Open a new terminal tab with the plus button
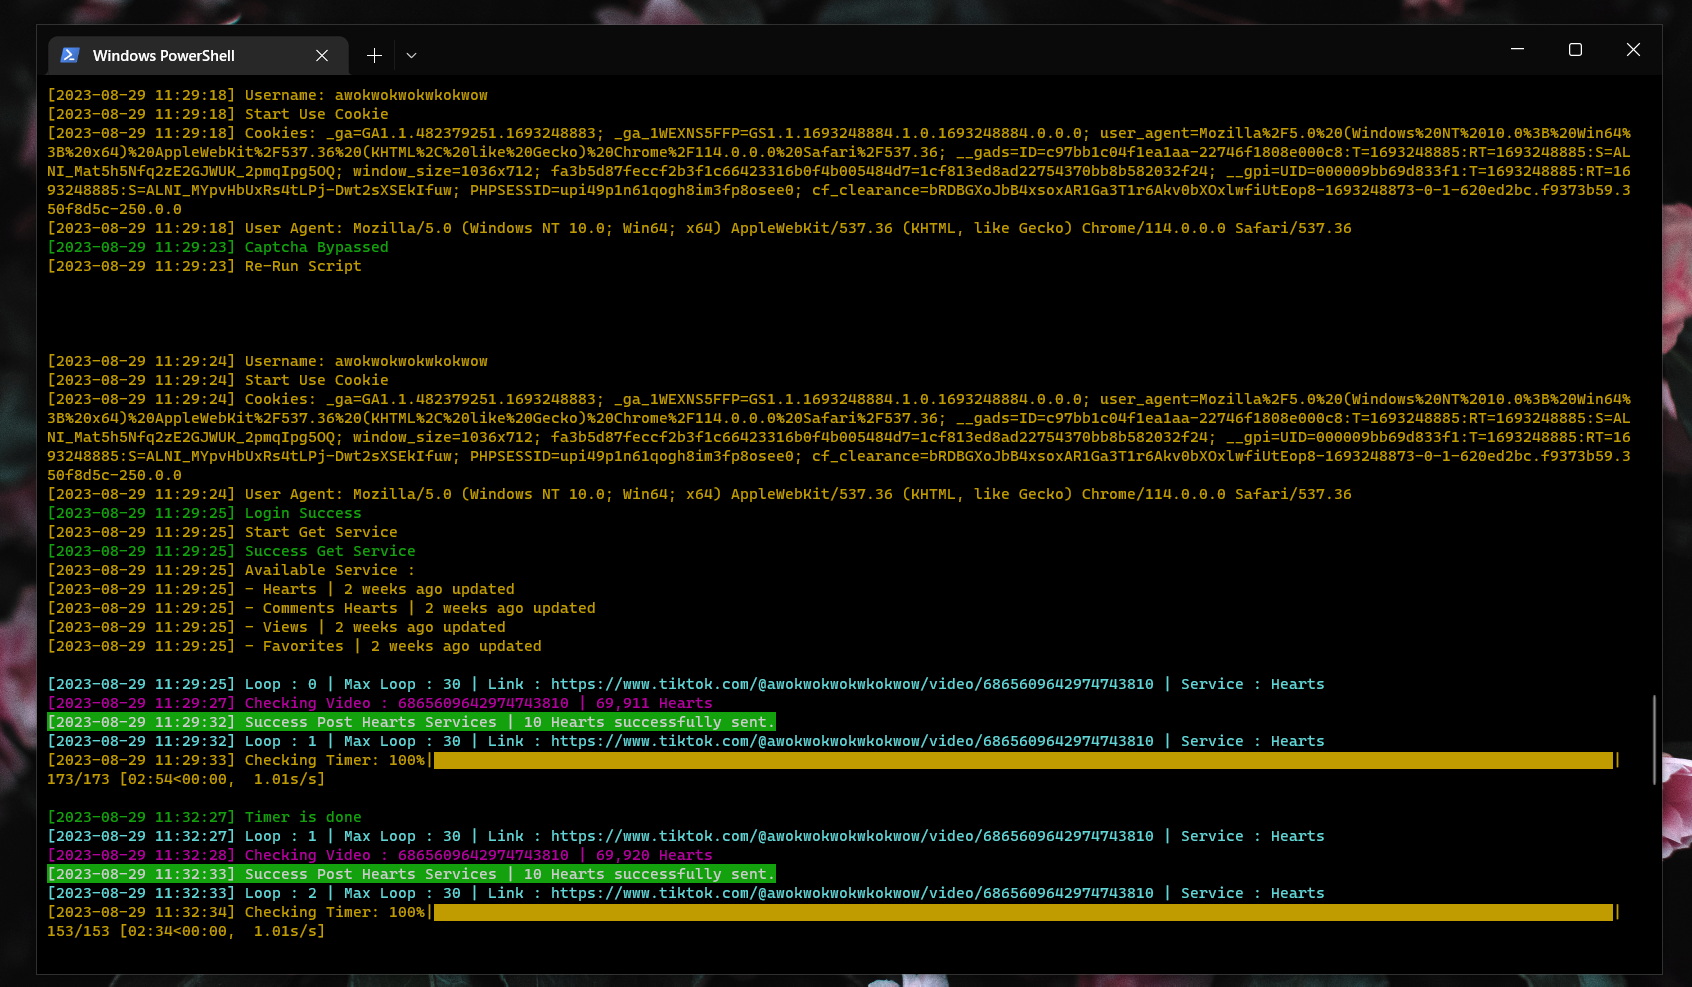 pyautogui.click(x=374, y=55)
